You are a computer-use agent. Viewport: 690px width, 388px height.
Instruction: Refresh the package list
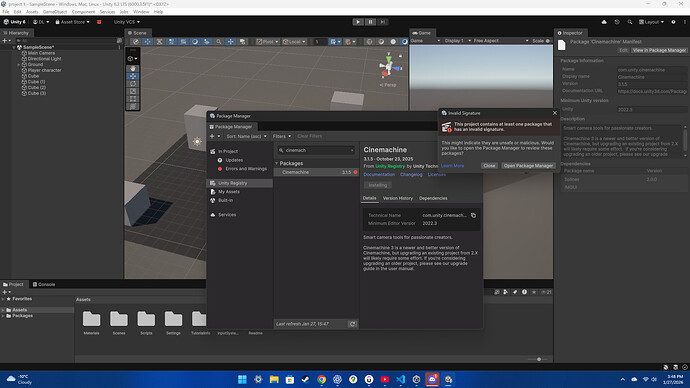(x=352, y=324)
